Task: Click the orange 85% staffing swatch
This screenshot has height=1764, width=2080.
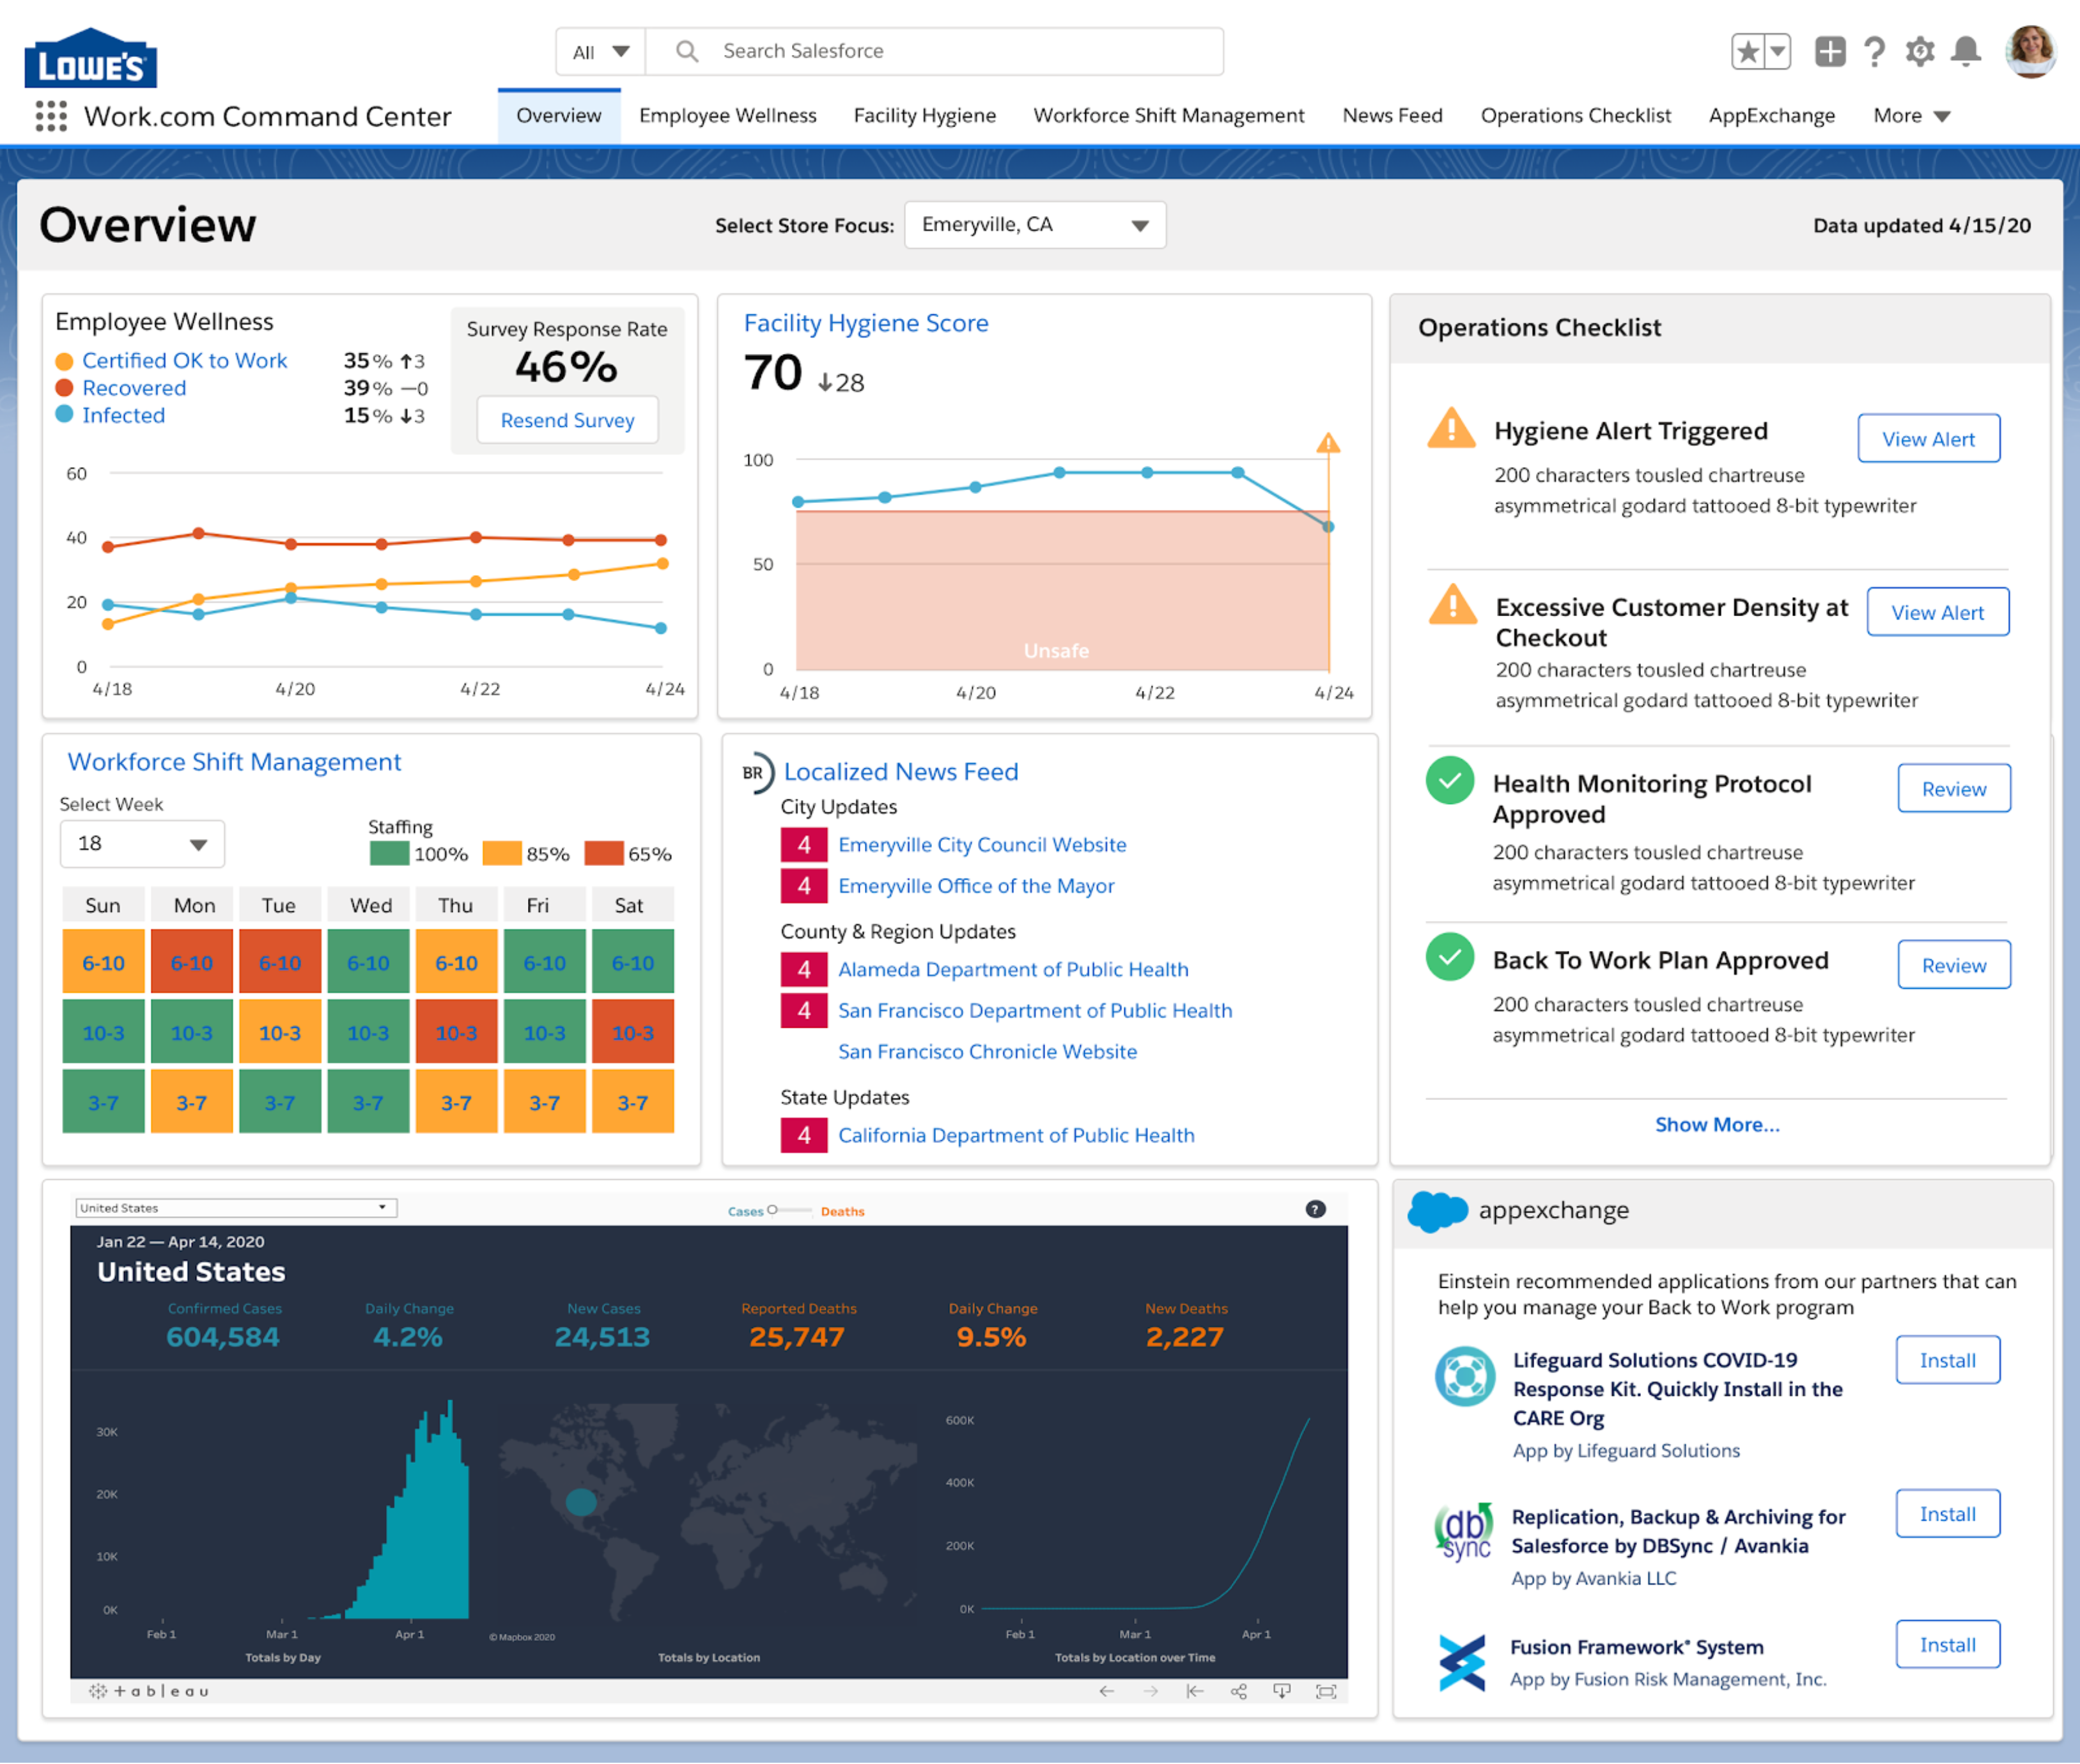Action: coord(502,853)
